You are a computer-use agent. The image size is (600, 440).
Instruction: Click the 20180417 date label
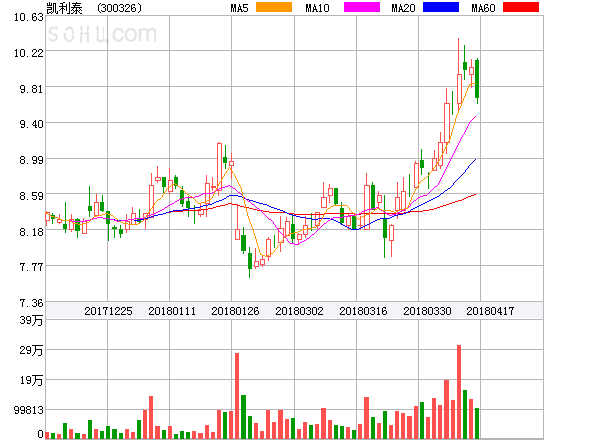[x=490, y=311]
